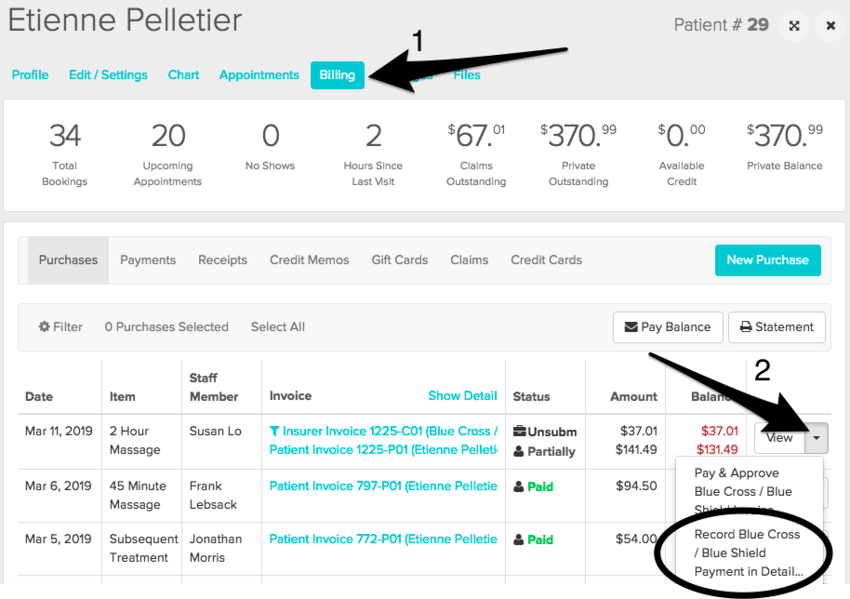Switch to the Payments sub-tab
850x599 pixels.
[x=148, y=260]
